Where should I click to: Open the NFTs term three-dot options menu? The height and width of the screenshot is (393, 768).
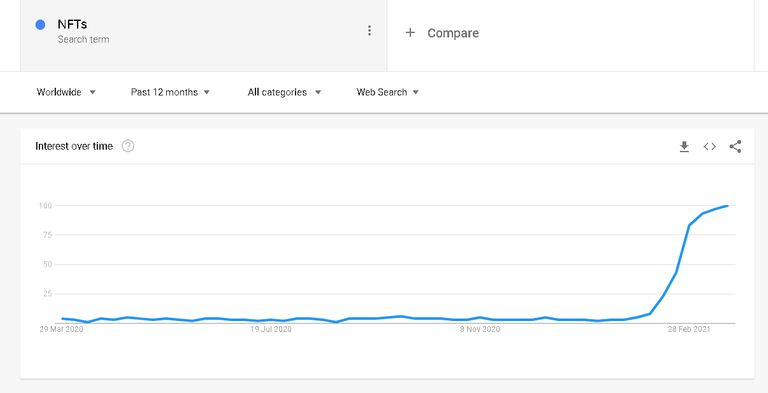click(369, 31)
